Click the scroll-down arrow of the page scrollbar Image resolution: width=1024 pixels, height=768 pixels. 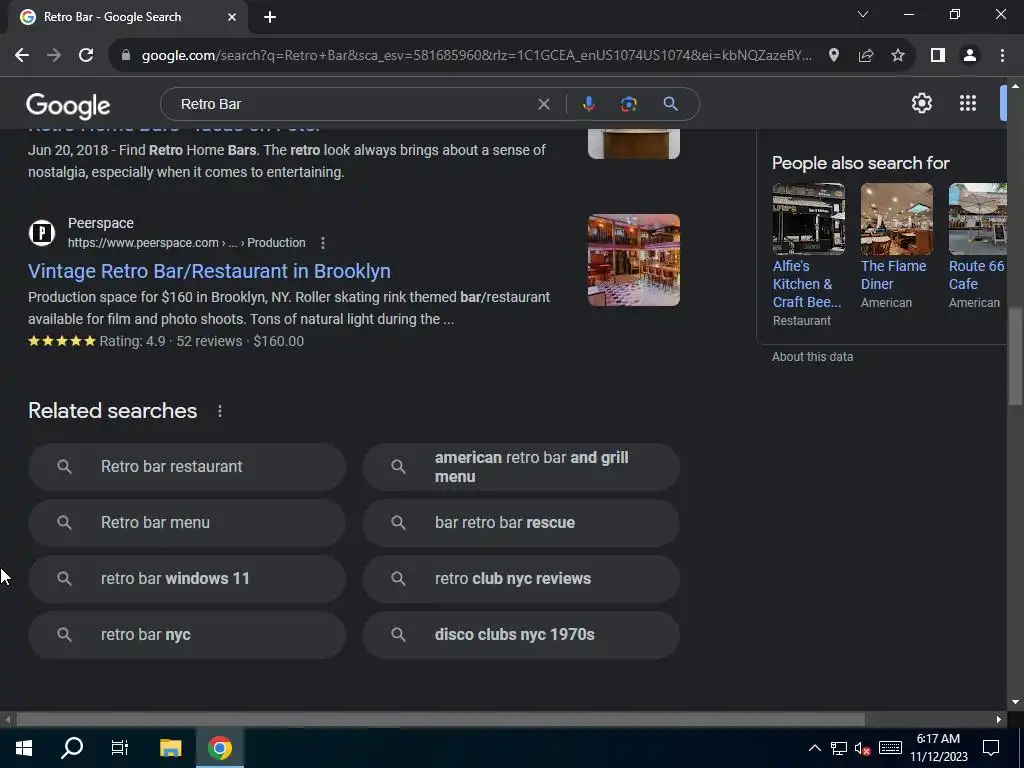click(x=1015, y=702)
